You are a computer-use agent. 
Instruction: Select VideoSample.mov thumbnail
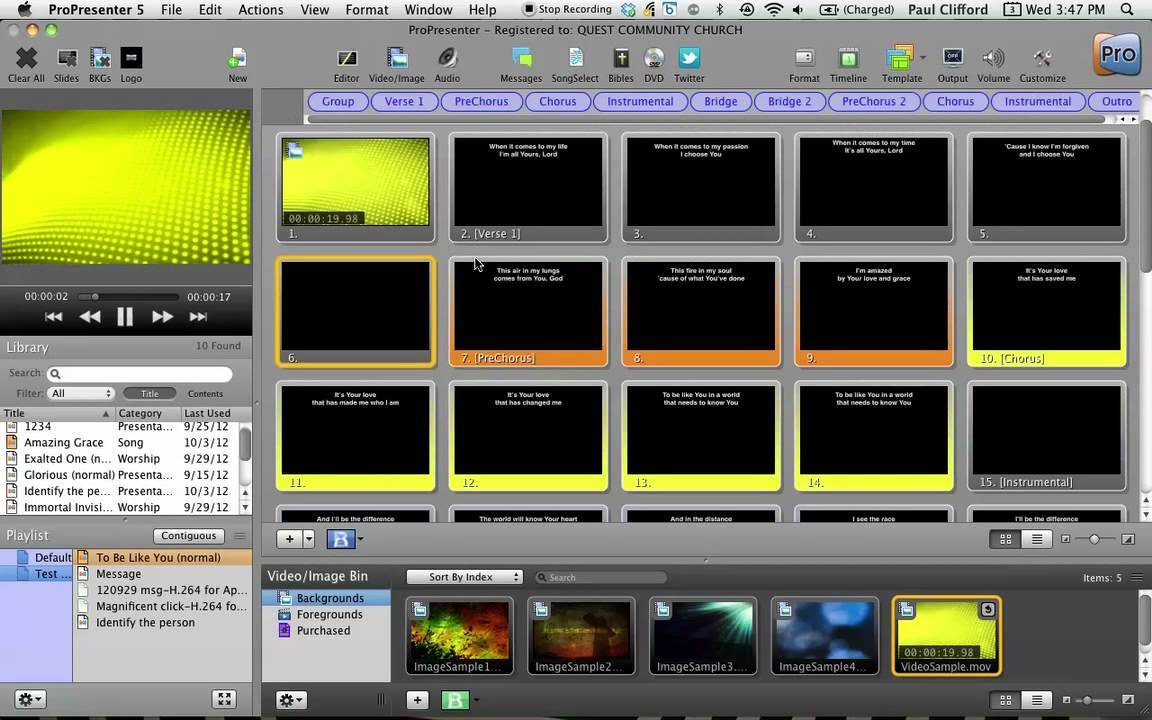tap(946, 636)
